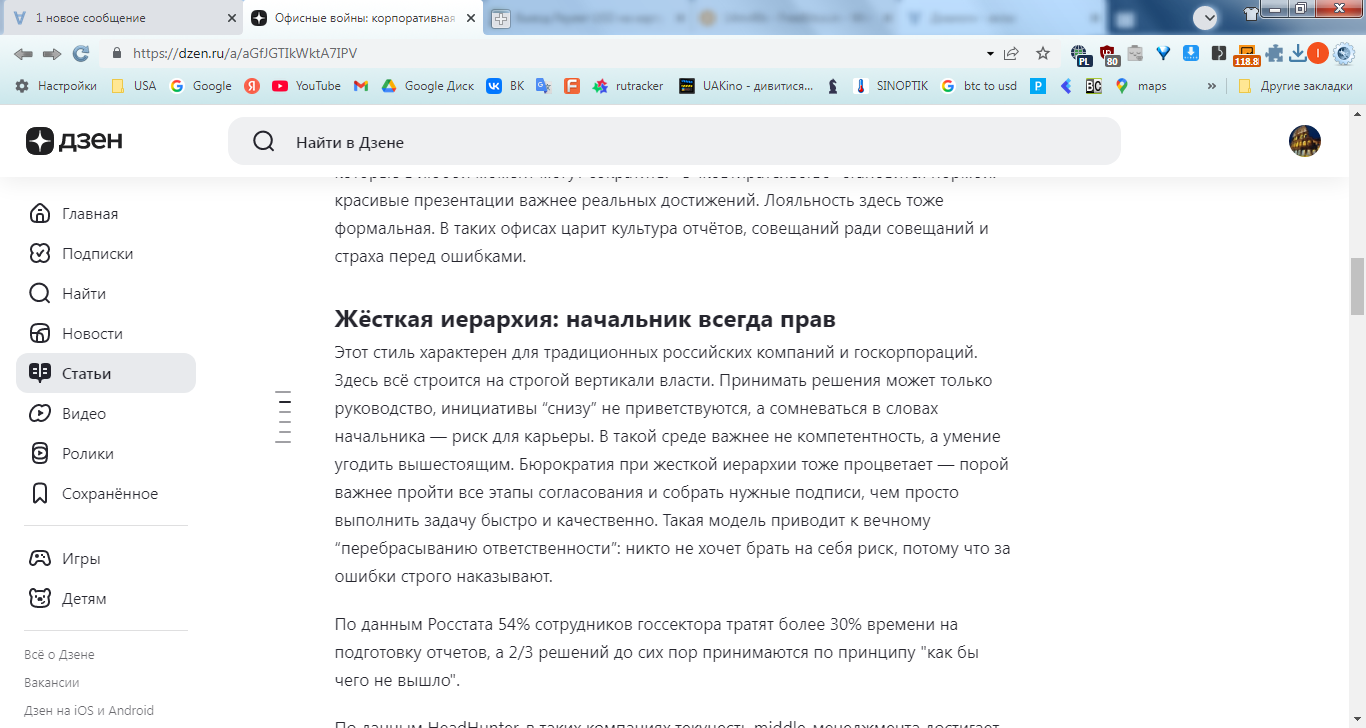Close the "1 новое сообщение" tab
Viewport: 1366px width, 728px height.
click(232, 18)
